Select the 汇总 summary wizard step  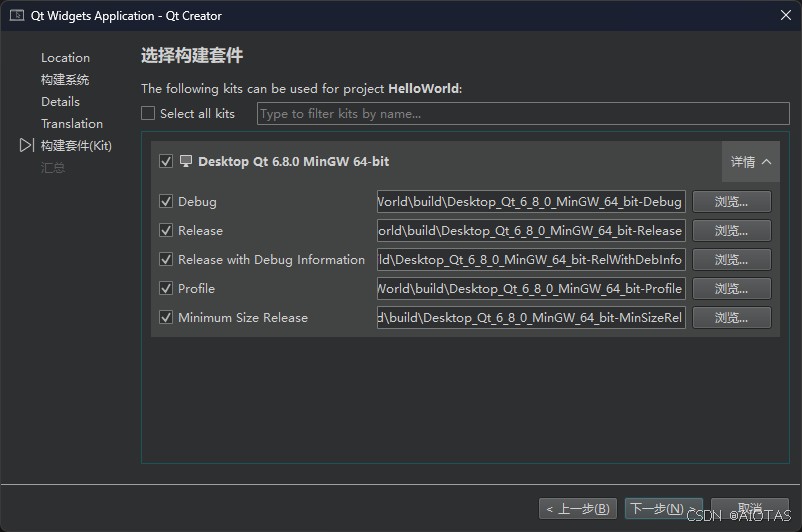tap(53, 168)
